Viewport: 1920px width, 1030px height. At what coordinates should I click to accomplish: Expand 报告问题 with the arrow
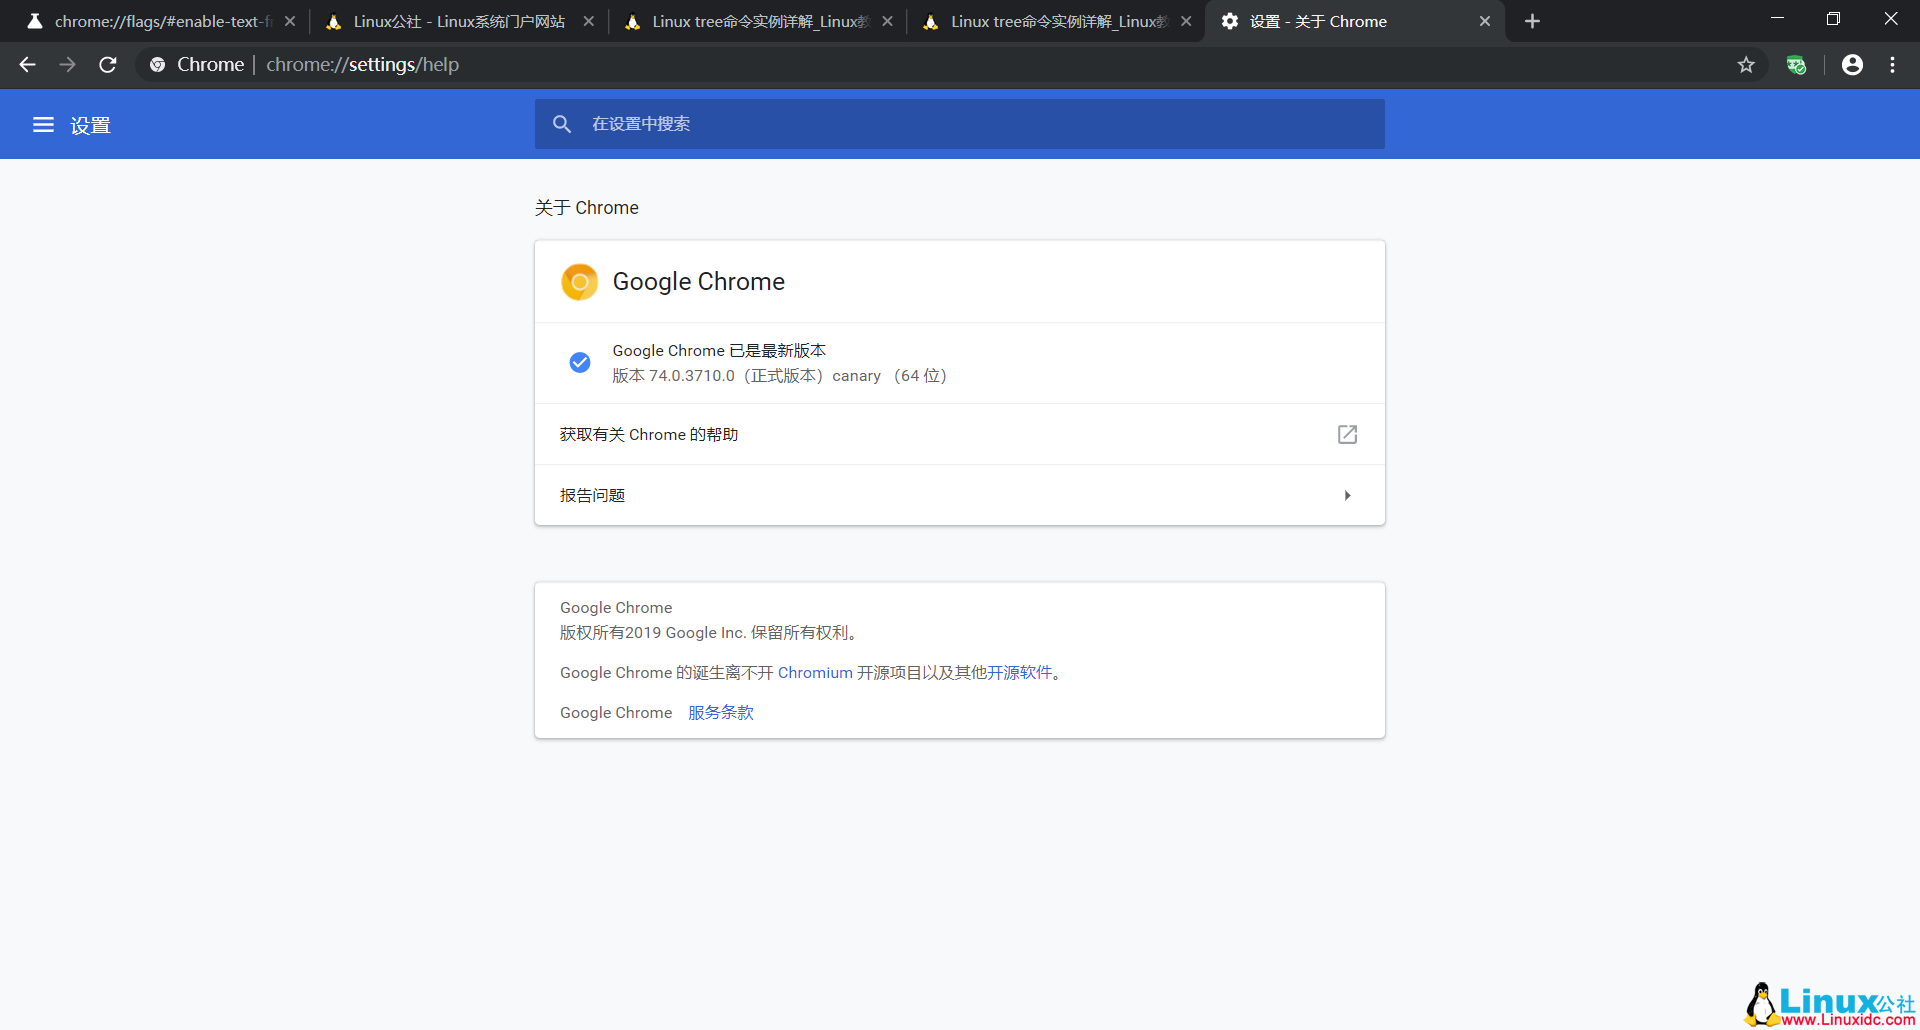(1347, 495)
